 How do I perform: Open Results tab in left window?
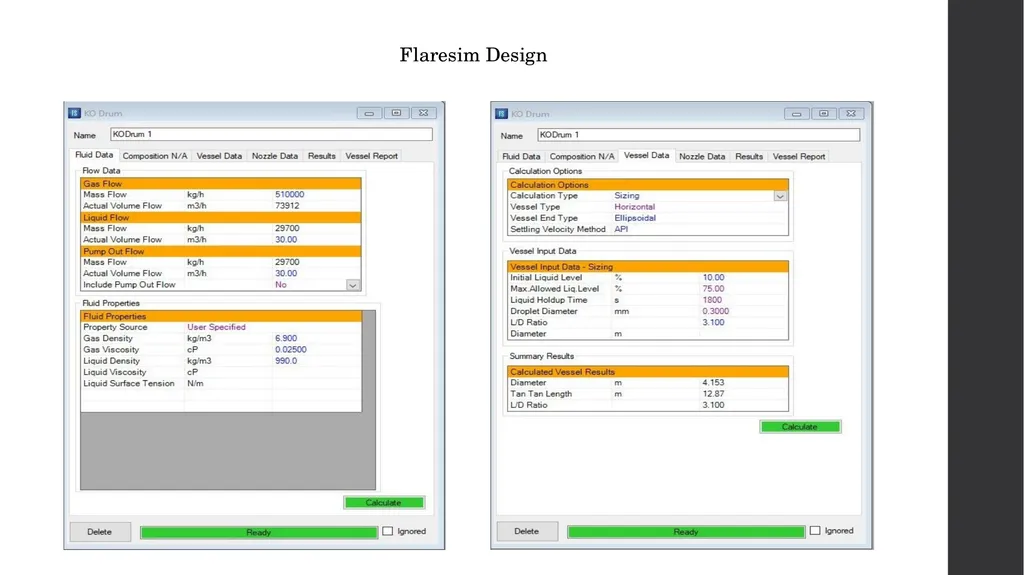(x=322, y=156)
